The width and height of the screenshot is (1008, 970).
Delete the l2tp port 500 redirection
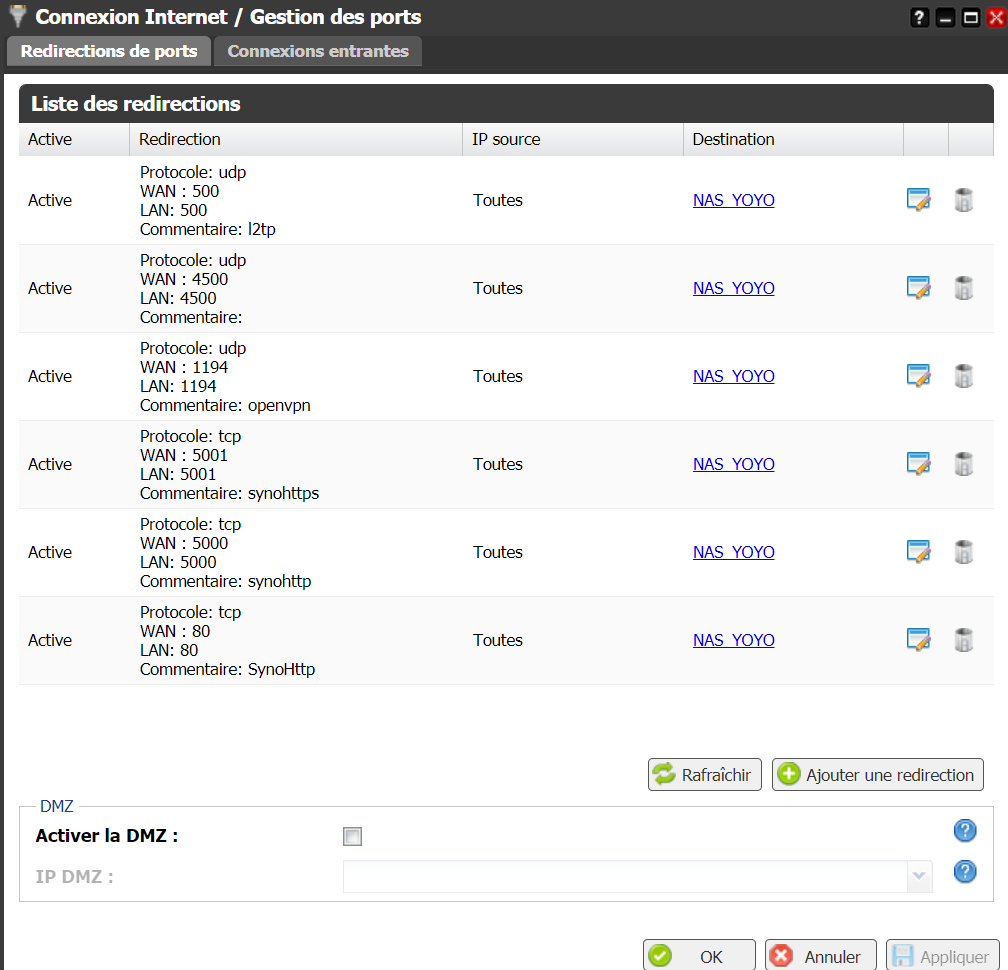tap(963, 200)
